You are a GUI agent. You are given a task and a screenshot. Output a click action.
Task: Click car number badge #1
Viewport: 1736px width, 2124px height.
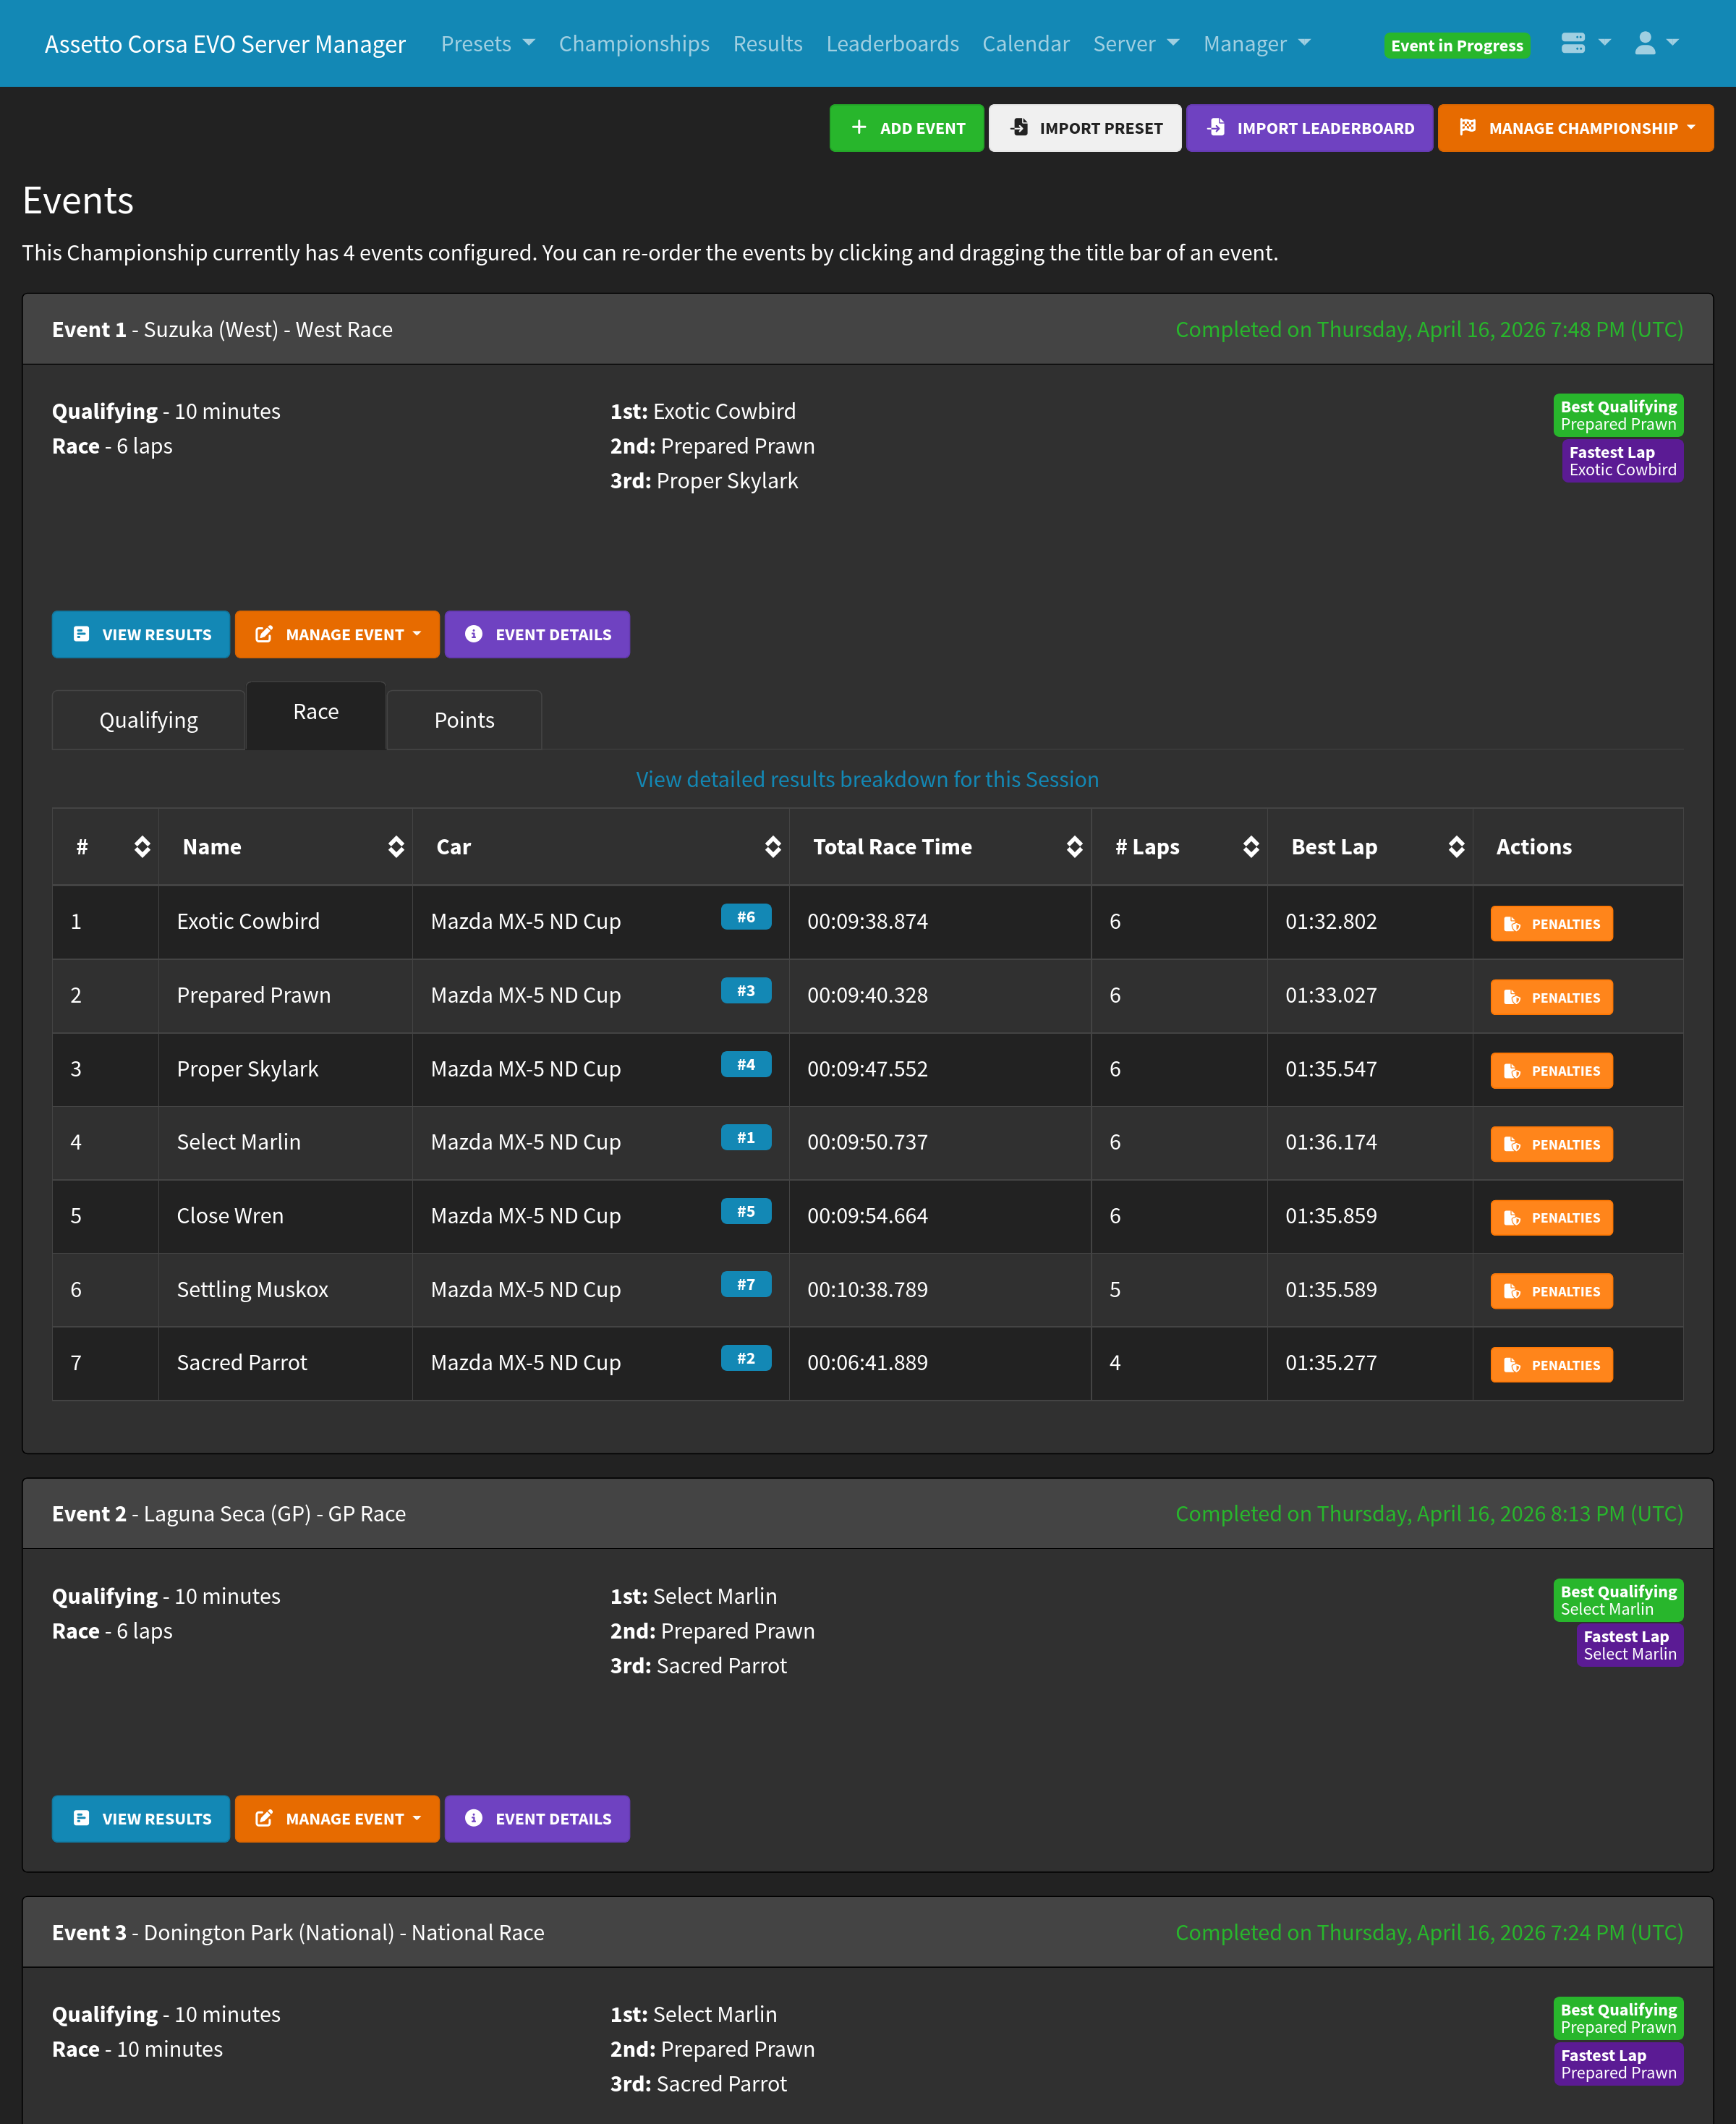(746, 1138)
